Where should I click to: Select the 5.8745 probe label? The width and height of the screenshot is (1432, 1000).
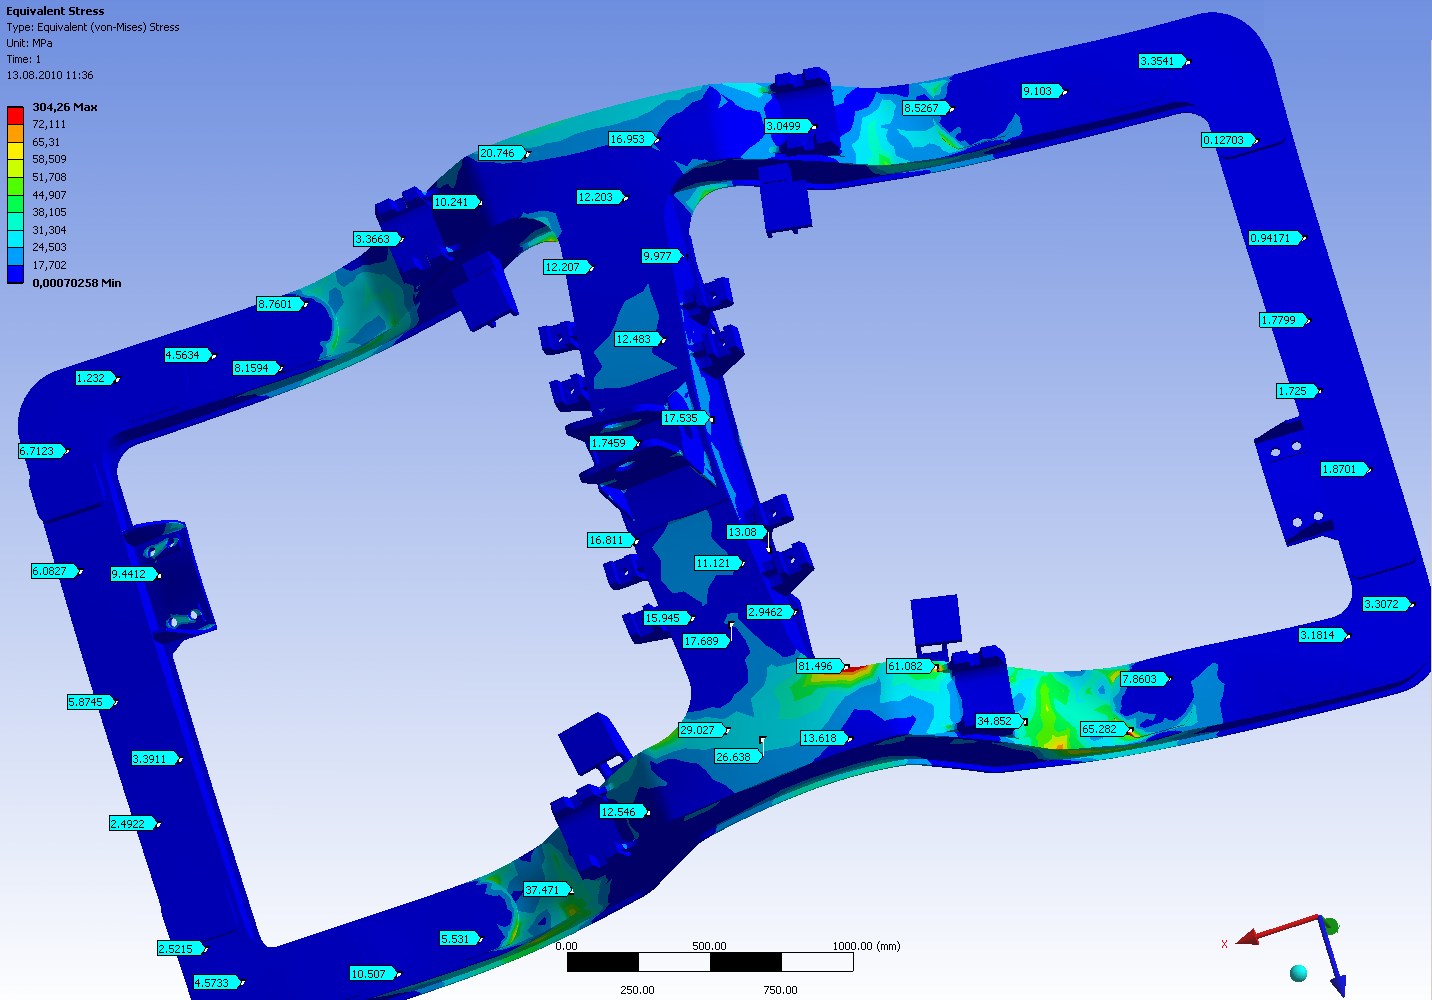(90, 702)
